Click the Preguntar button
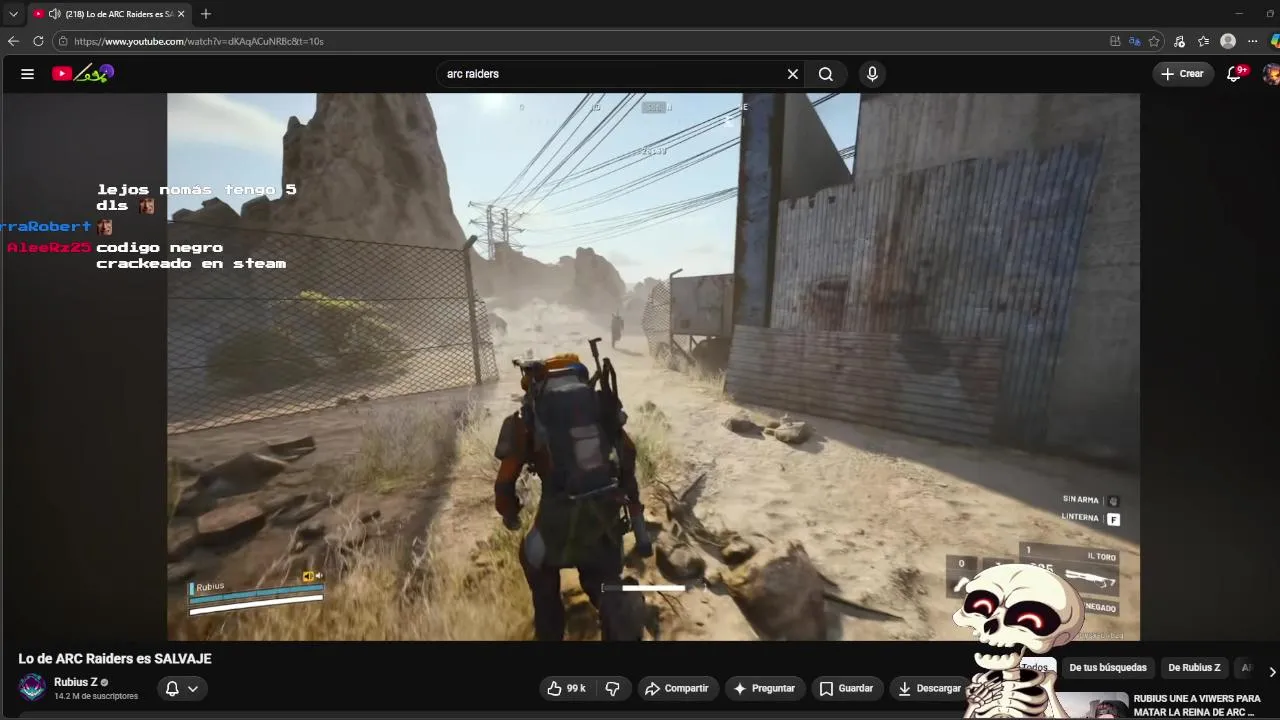 (764, 688)
